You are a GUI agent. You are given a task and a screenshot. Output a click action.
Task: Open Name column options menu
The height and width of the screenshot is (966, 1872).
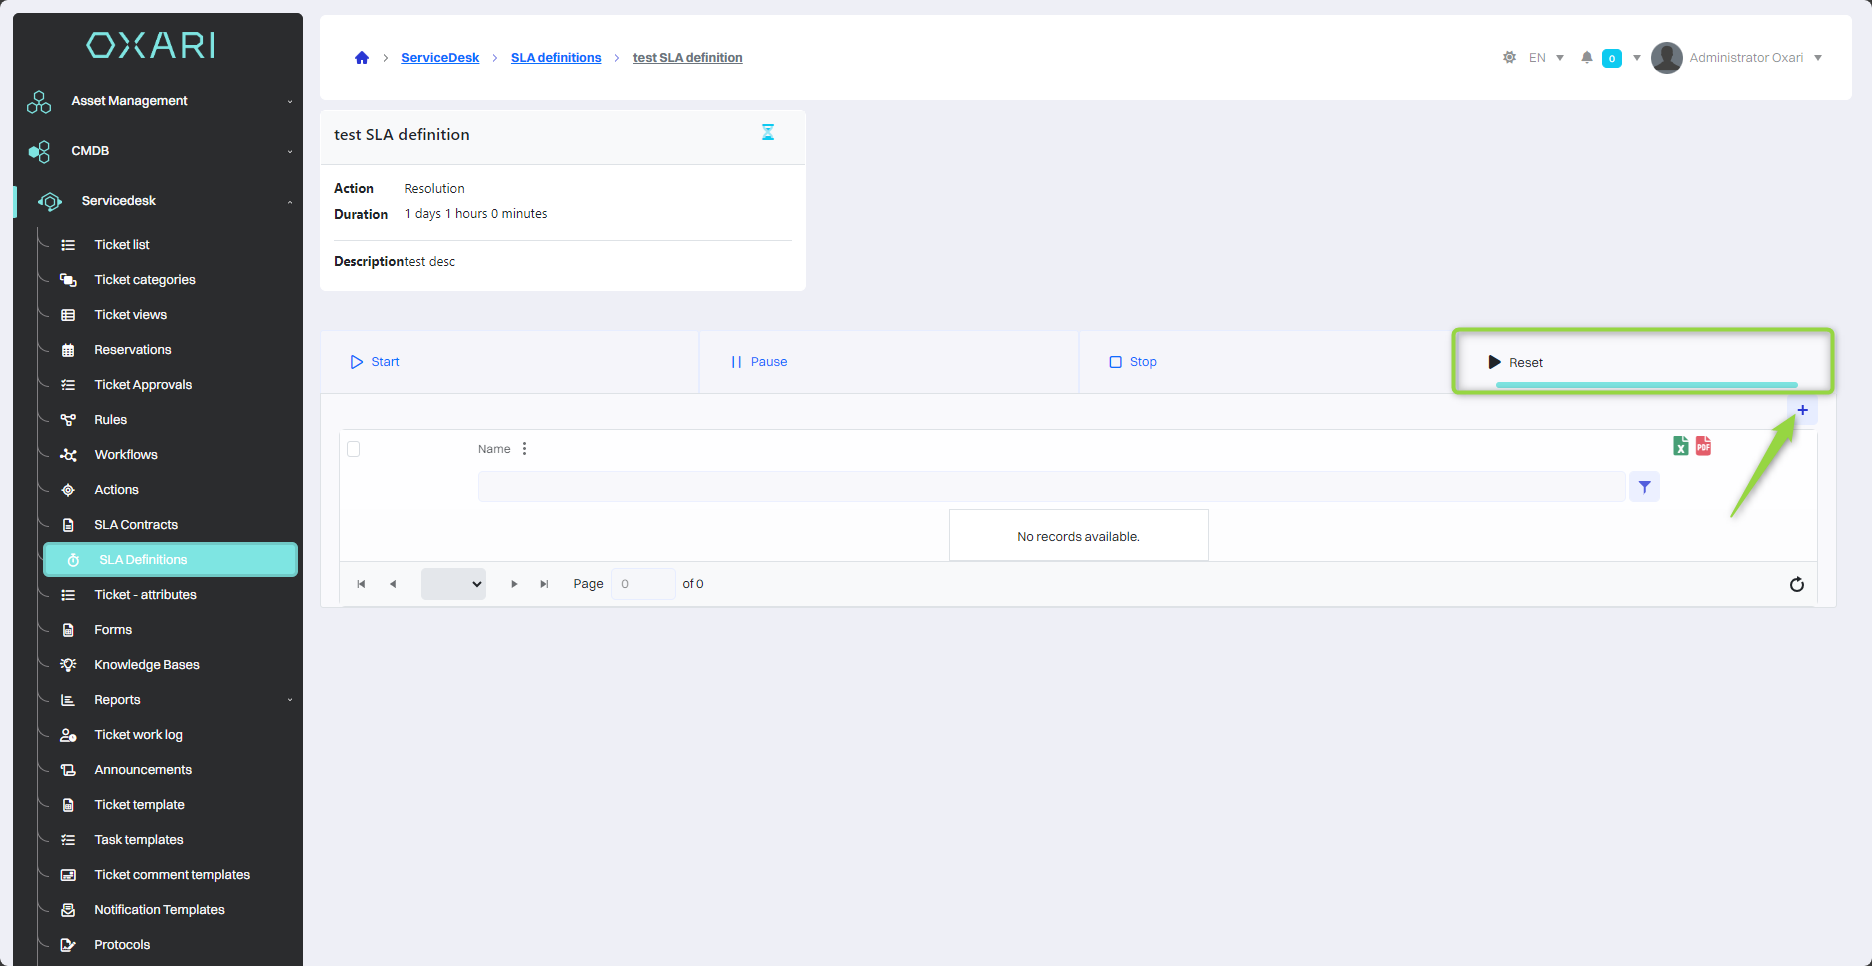524,449
